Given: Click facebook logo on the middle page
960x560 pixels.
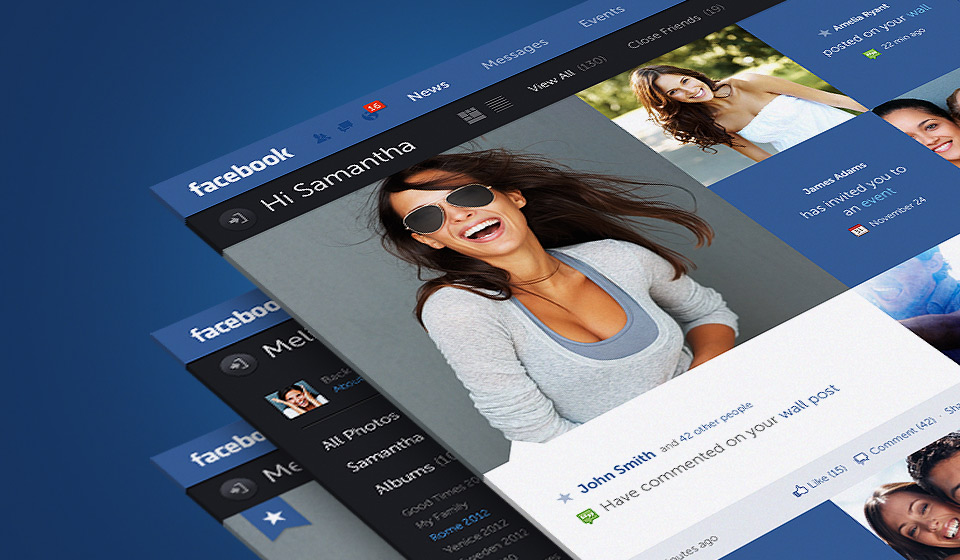Looking at the screenshot, I should coord(234,322).
